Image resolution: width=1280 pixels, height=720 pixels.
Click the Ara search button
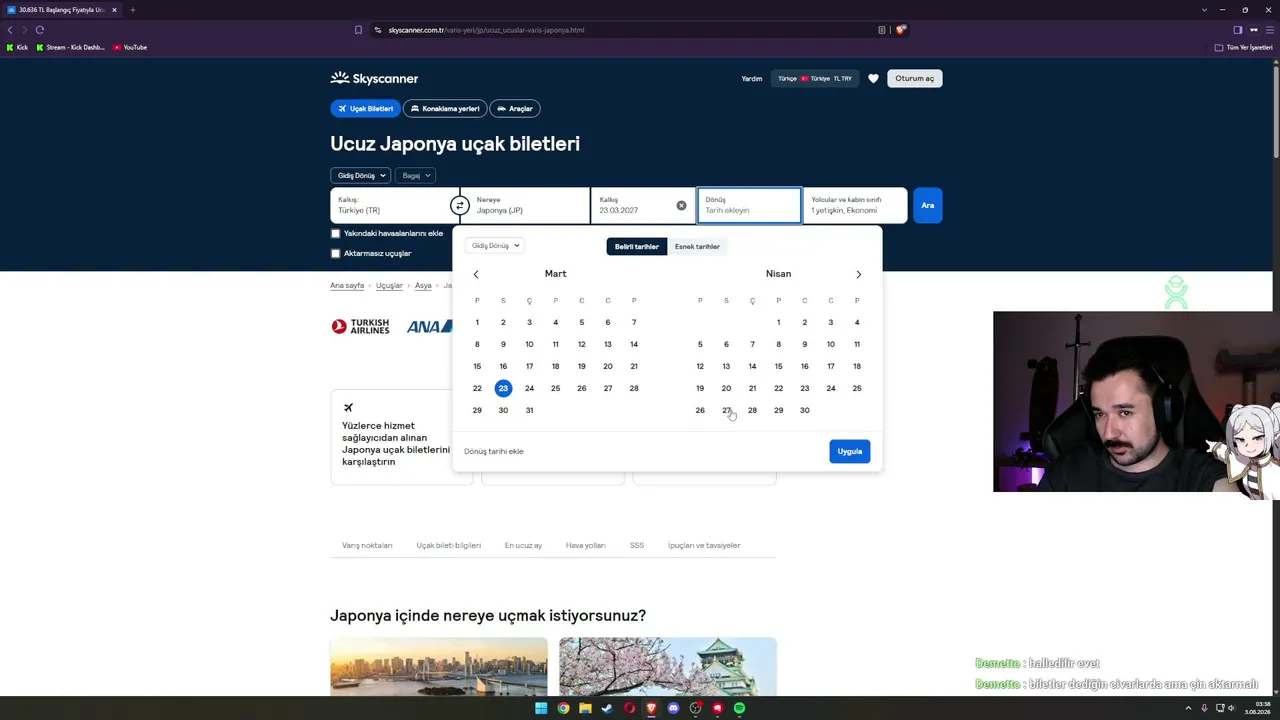[x=928, y=205]
